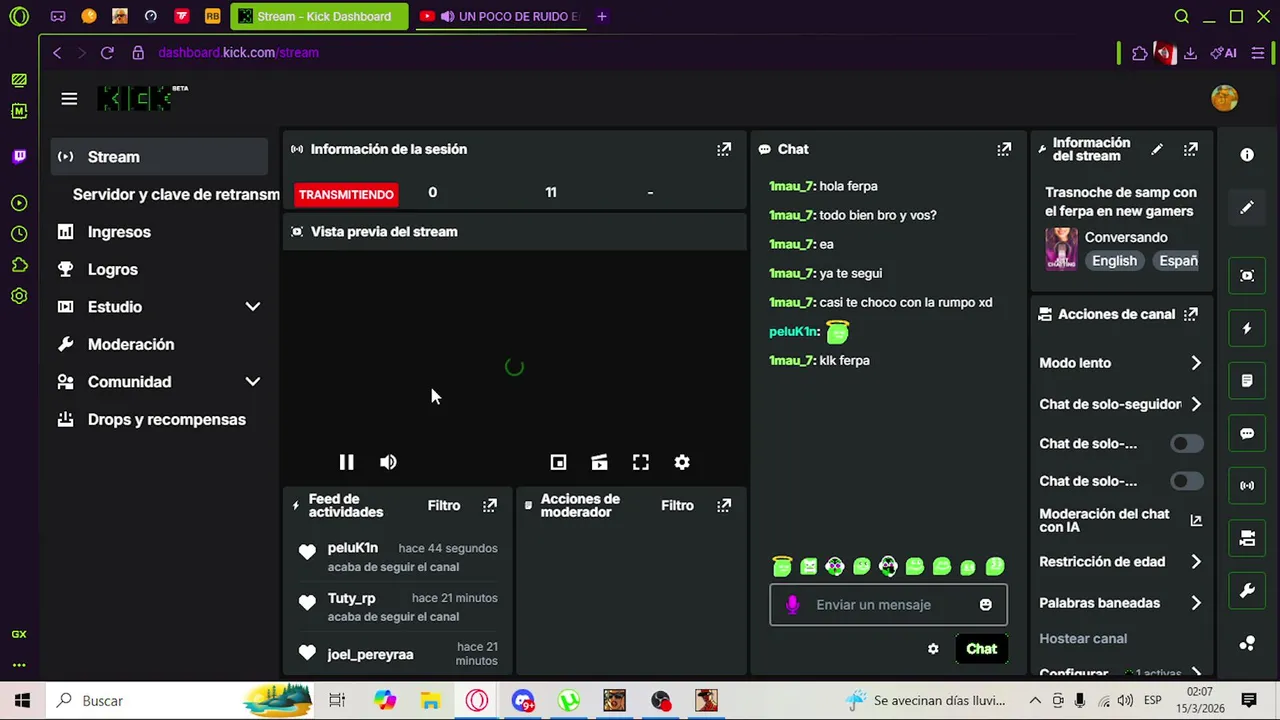Open peluK1n in the activity feed
The height and width of the screenshot is (720, 1280).
(x=352, y=548)
